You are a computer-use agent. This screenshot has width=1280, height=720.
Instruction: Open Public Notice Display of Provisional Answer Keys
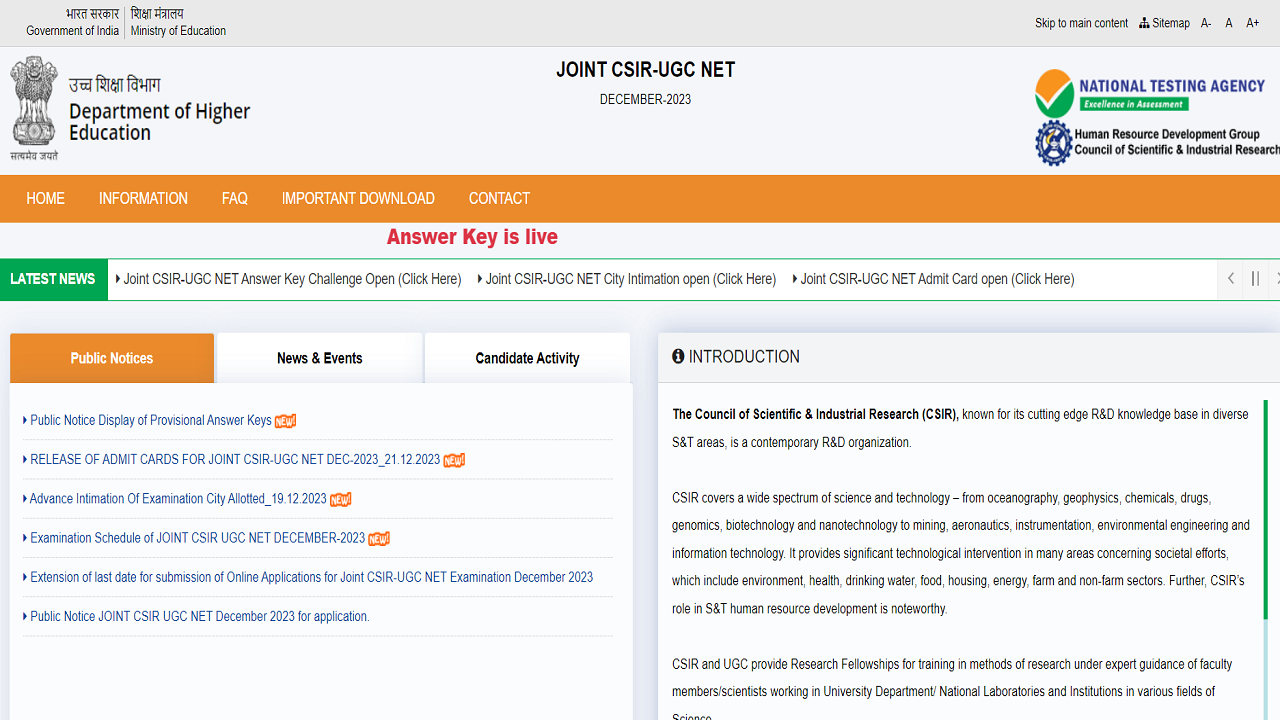point(150,420)
